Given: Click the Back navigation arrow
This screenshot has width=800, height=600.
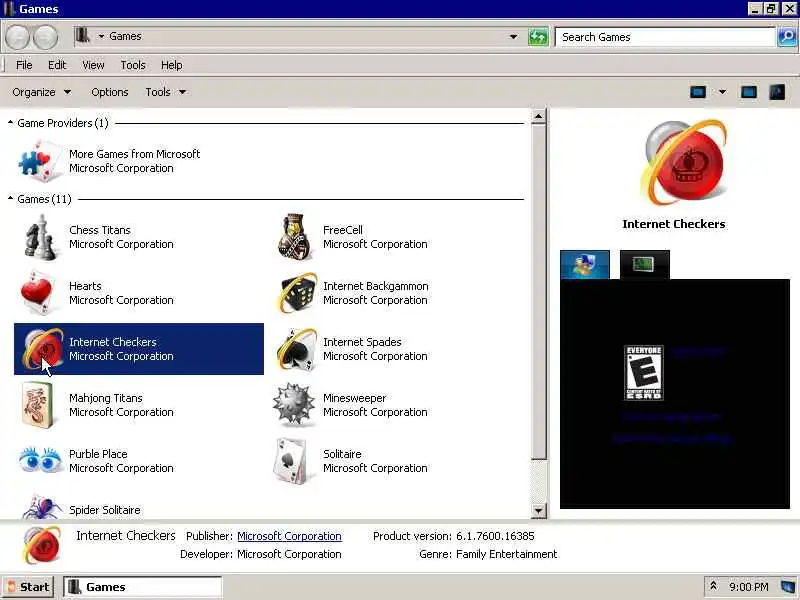Looking at the screenshot, I should point(17,37).
